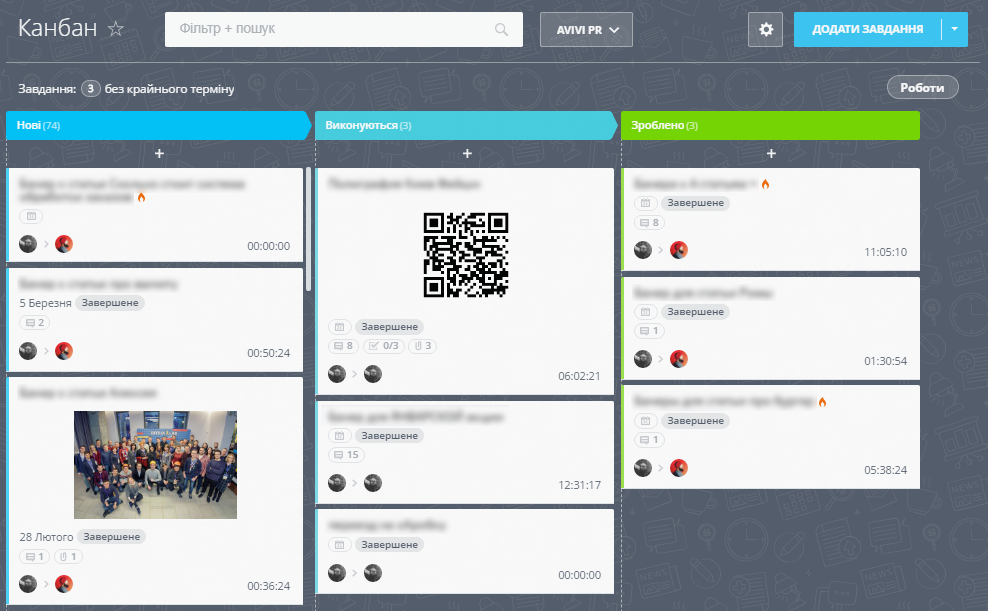Click the Завершене badge on the 01:30:54 card

click(x=696, y=312)
